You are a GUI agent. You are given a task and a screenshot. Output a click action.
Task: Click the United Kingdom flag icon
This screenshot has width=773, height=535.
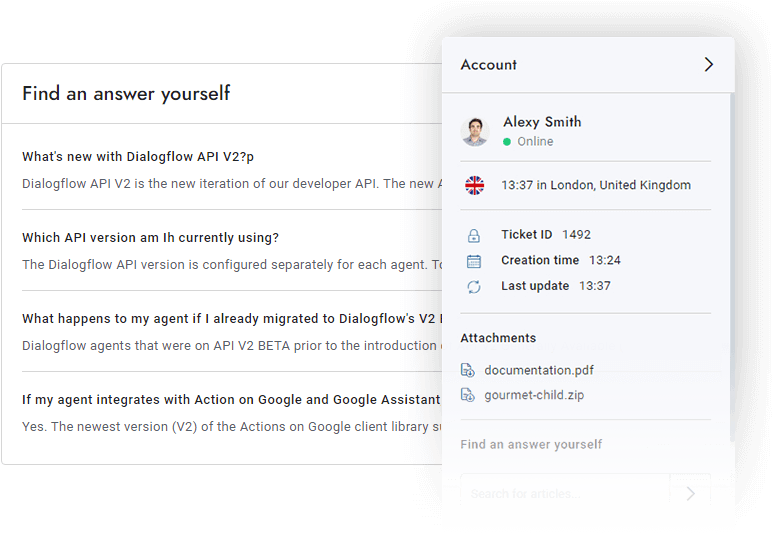click(475, 185)
